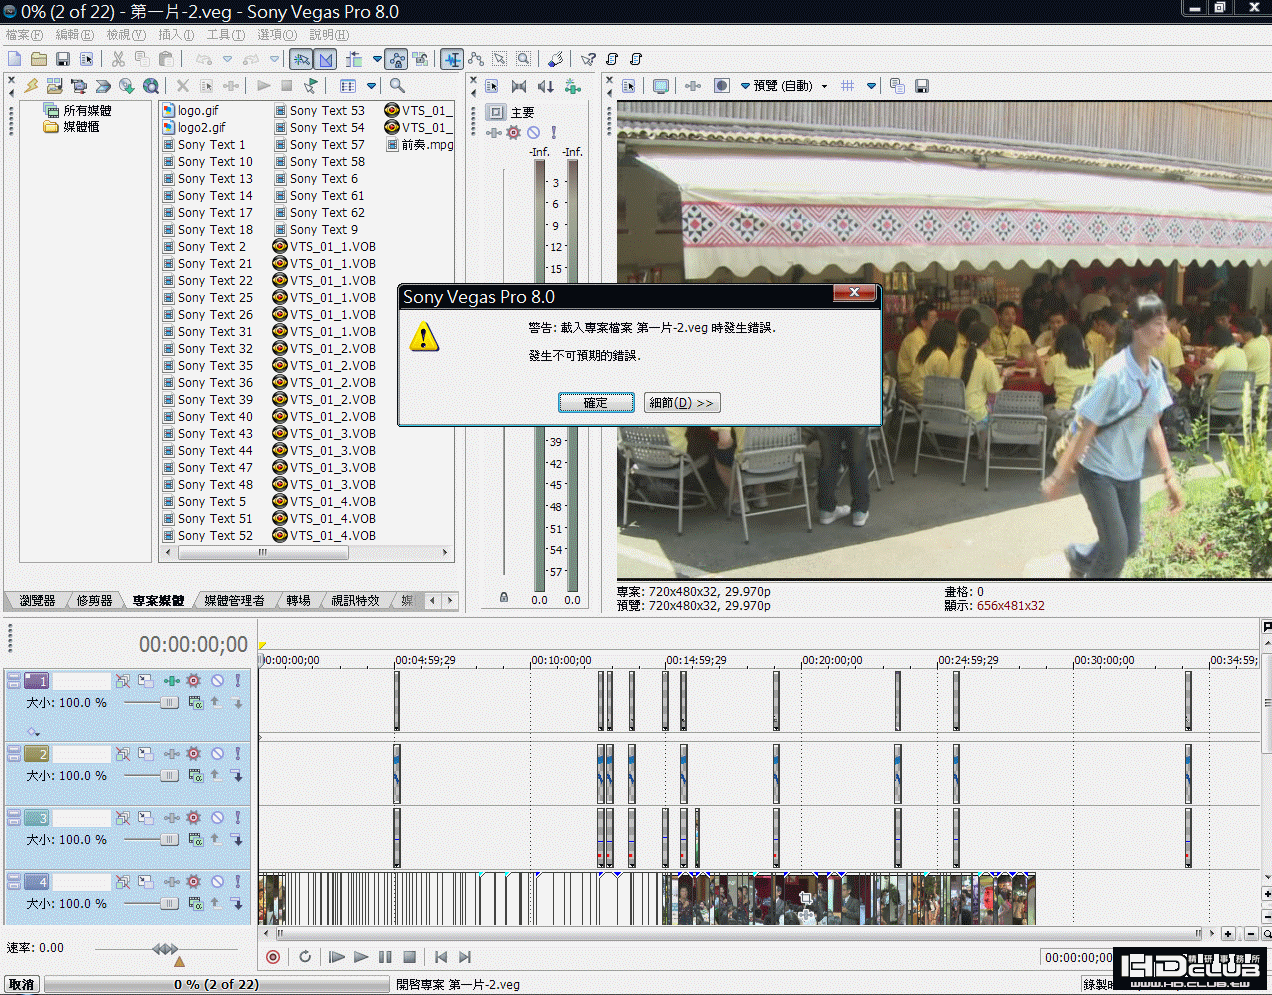Choose the Selection Edit tool
This screenshot has height=995, width=1272.
499,60
